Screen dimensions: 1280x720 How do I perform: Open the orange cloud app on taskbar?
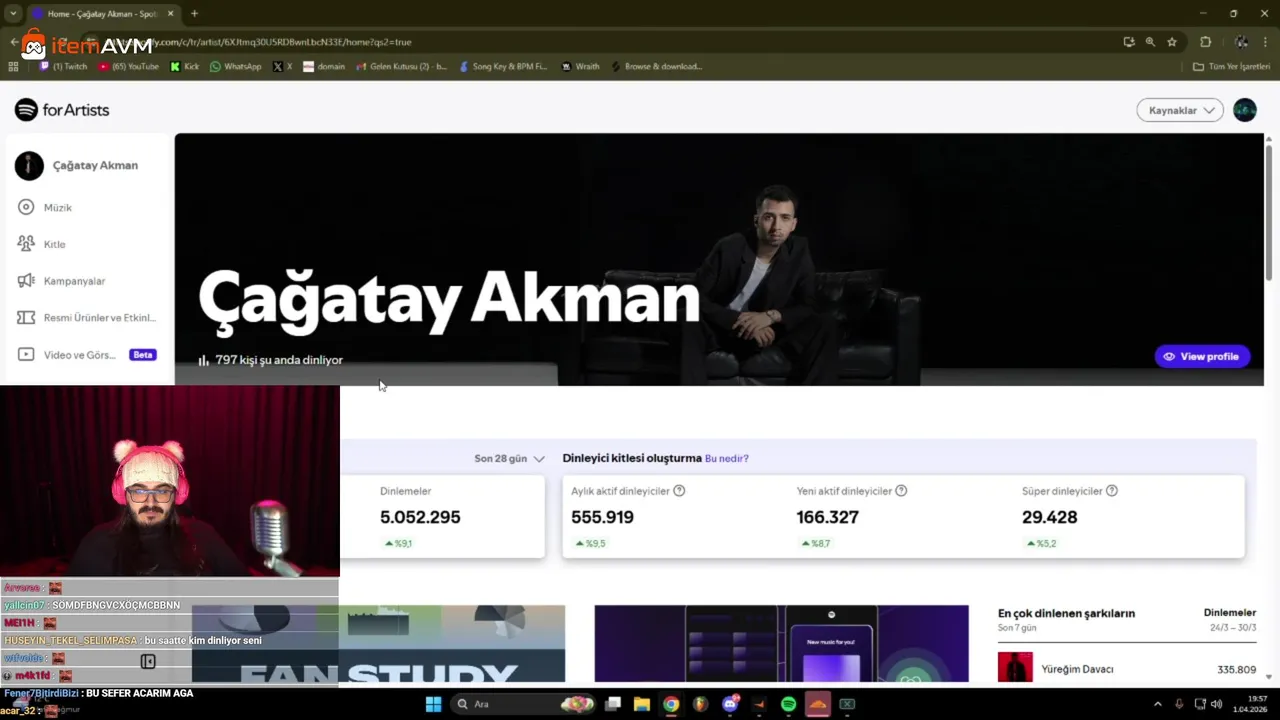818,704
